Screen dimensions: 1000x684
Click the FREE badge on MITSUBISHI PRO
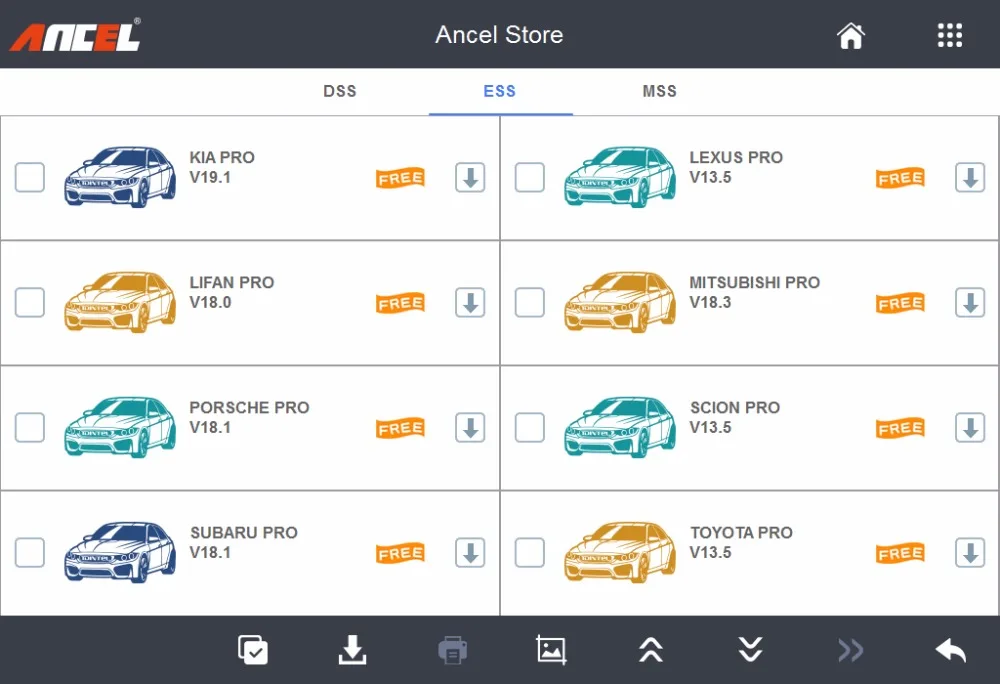coord(901,303)
